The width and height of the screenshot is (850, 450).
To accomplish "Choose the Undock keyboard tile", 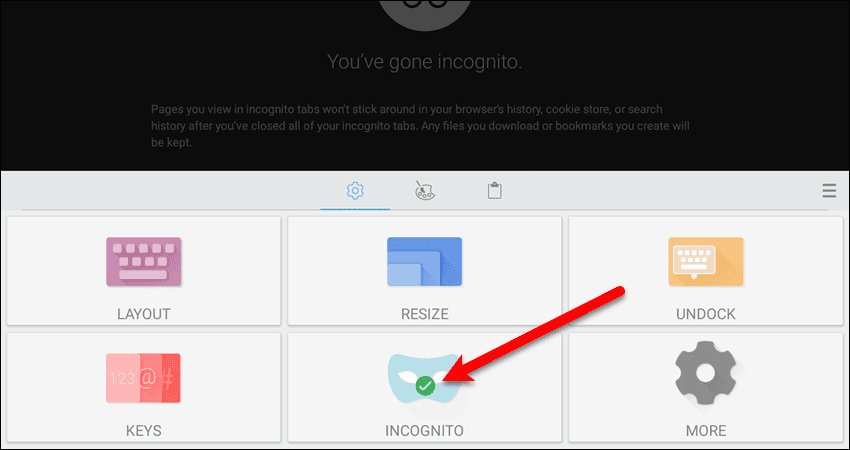I will pos(706,271).
